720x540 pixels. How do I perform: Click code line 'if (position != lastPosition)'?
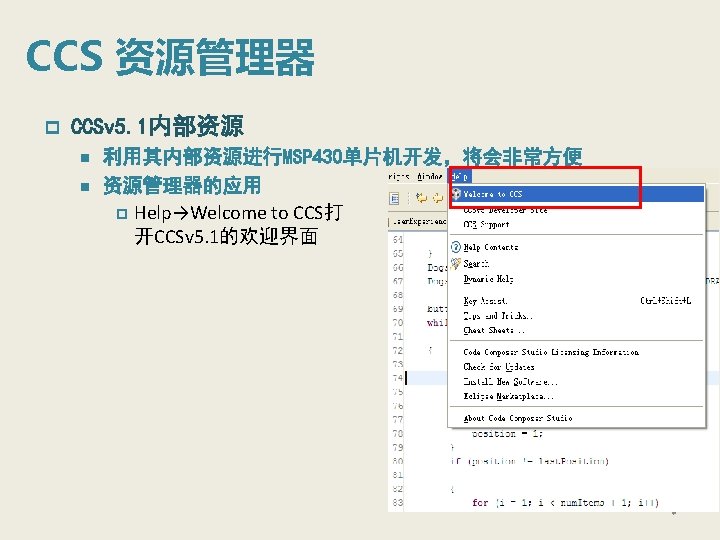[x=529, y=461]
